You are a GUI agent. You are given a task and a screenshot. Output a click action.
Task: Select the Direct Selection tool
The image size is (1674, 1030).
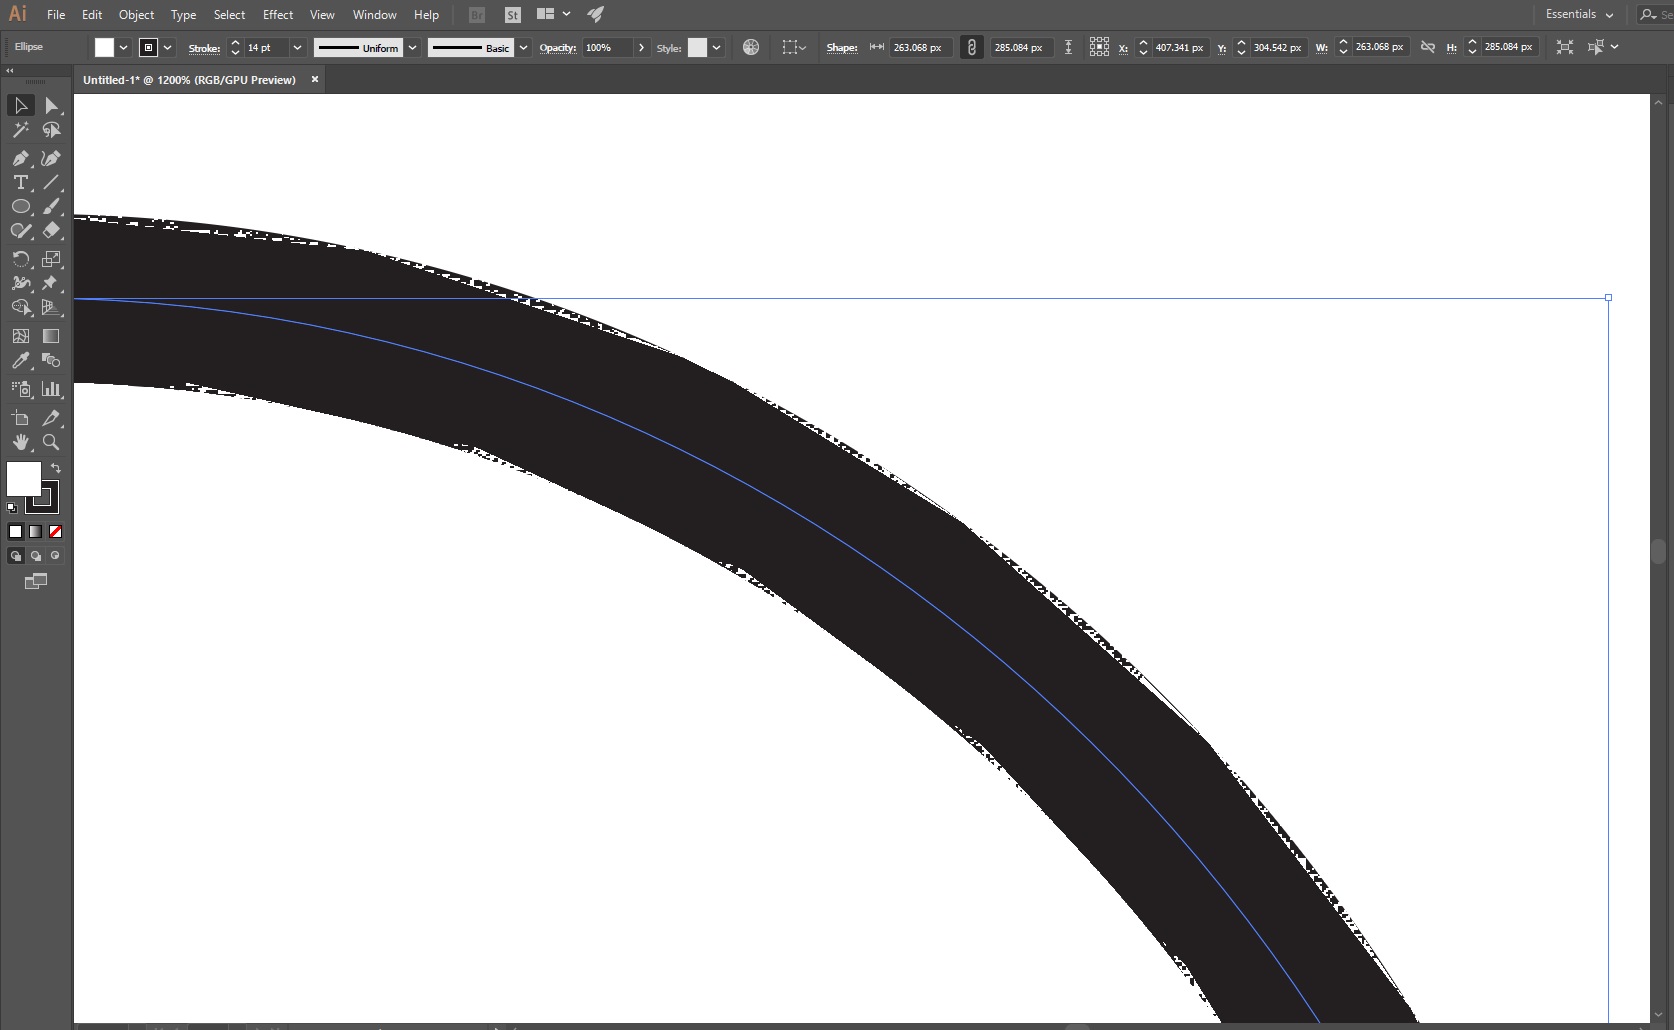(x=51, y=105)
